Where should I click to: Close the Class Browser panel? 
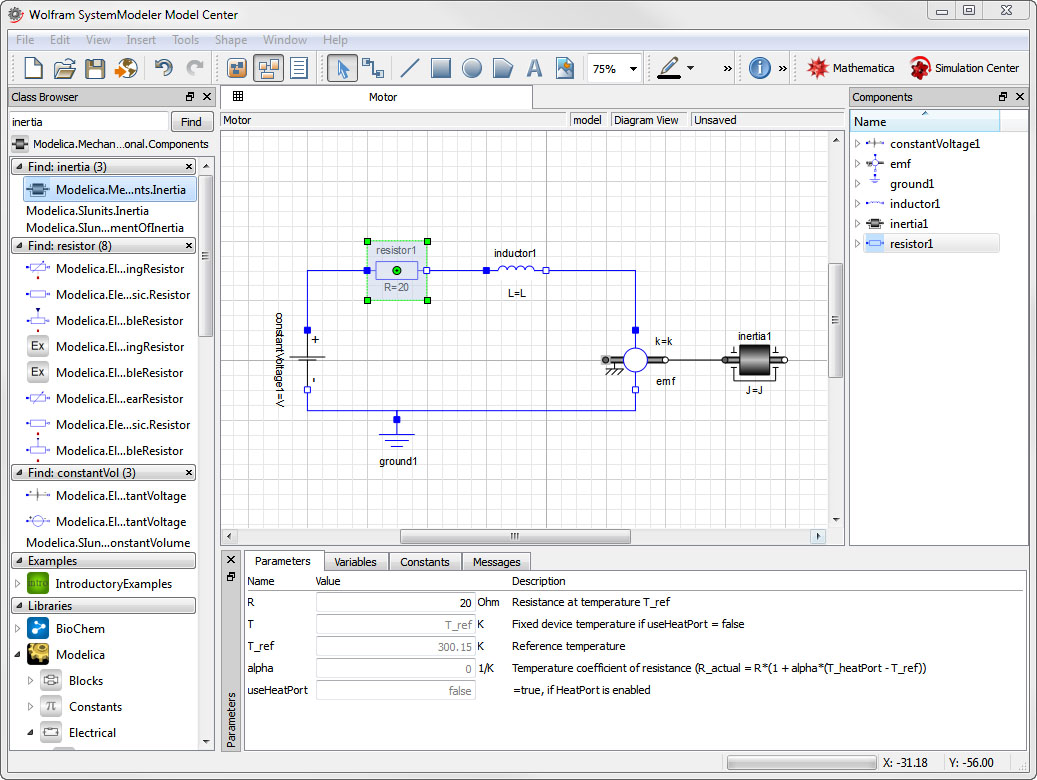[207, 97]
